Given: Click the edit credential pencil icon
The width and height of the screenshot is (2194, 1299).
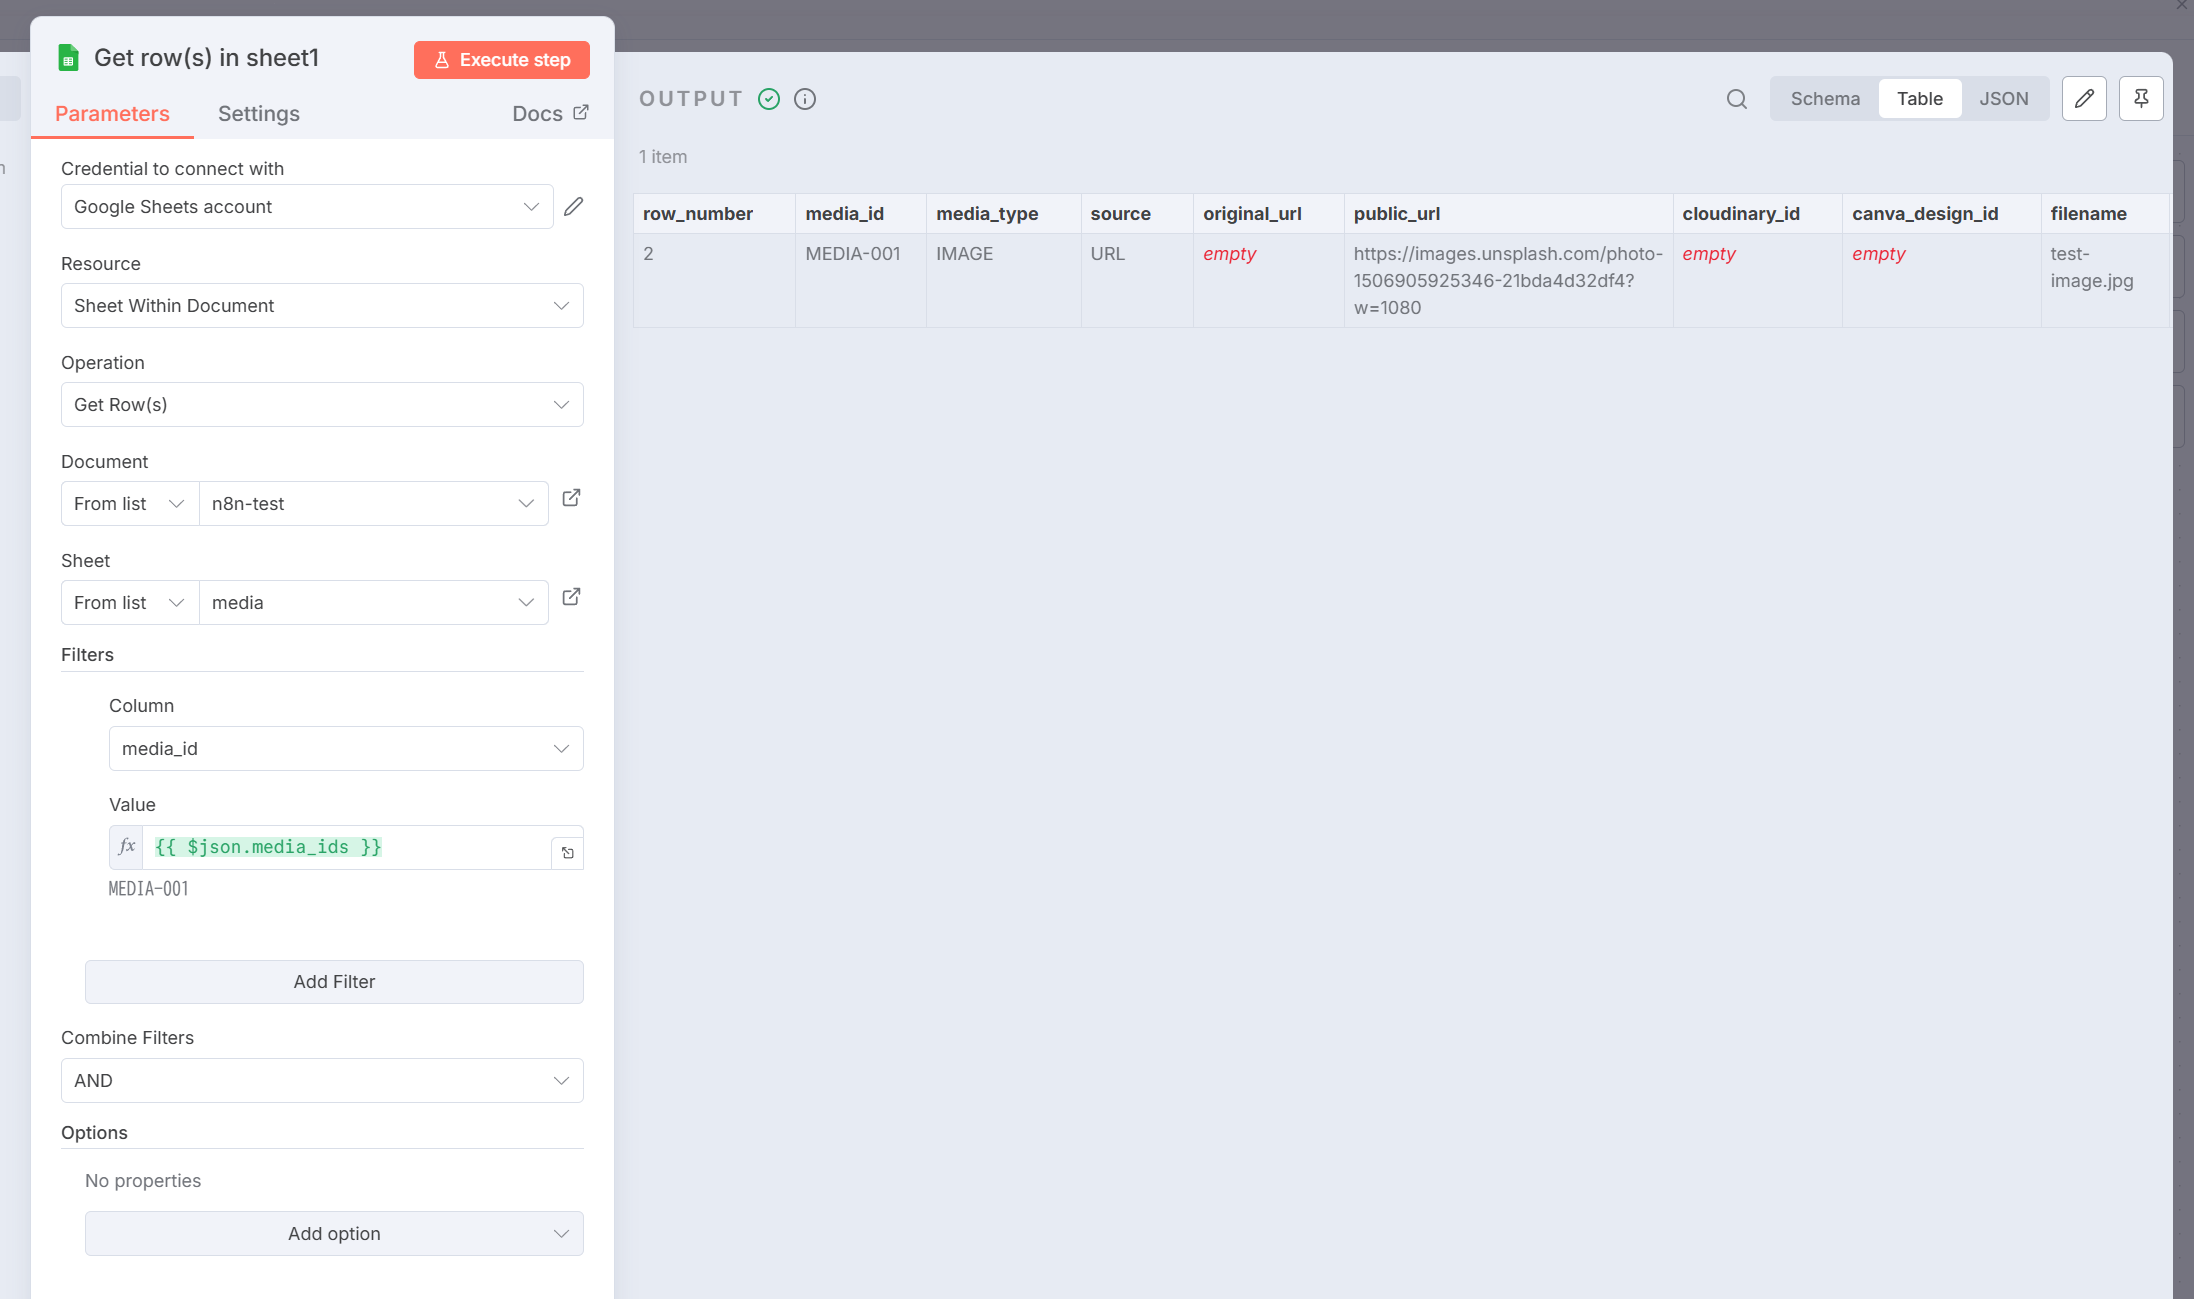Looking at the screenshot, I should 573,207.
